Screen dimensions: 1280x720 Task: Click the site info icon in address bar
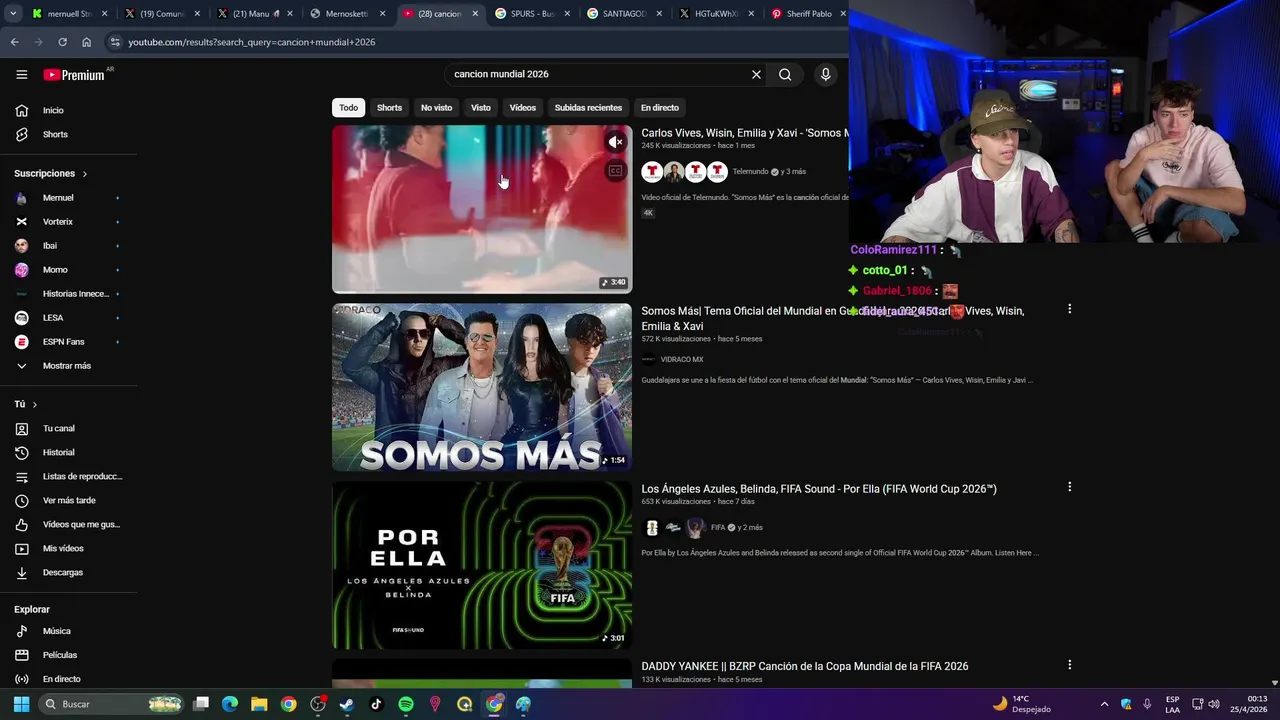click(115, 42)
